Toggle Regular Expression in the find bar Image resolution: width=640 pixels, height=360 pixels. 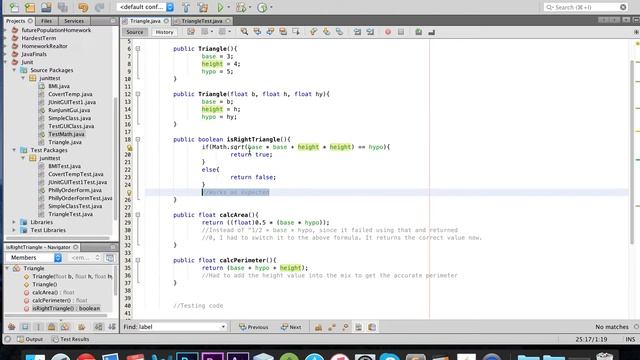point(345,327)
